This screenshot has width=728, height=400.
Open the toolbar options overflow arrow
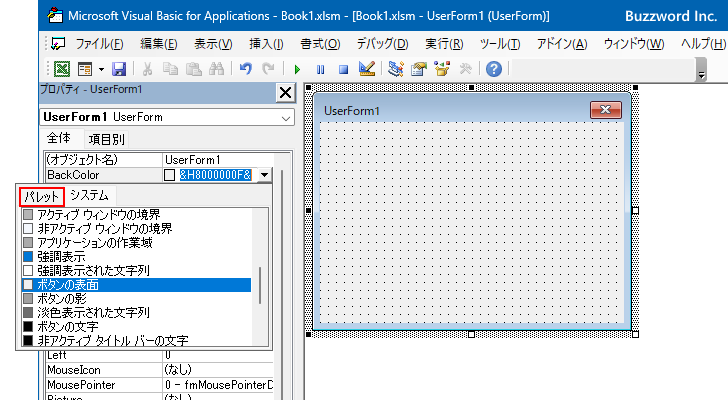click(702, 71)
